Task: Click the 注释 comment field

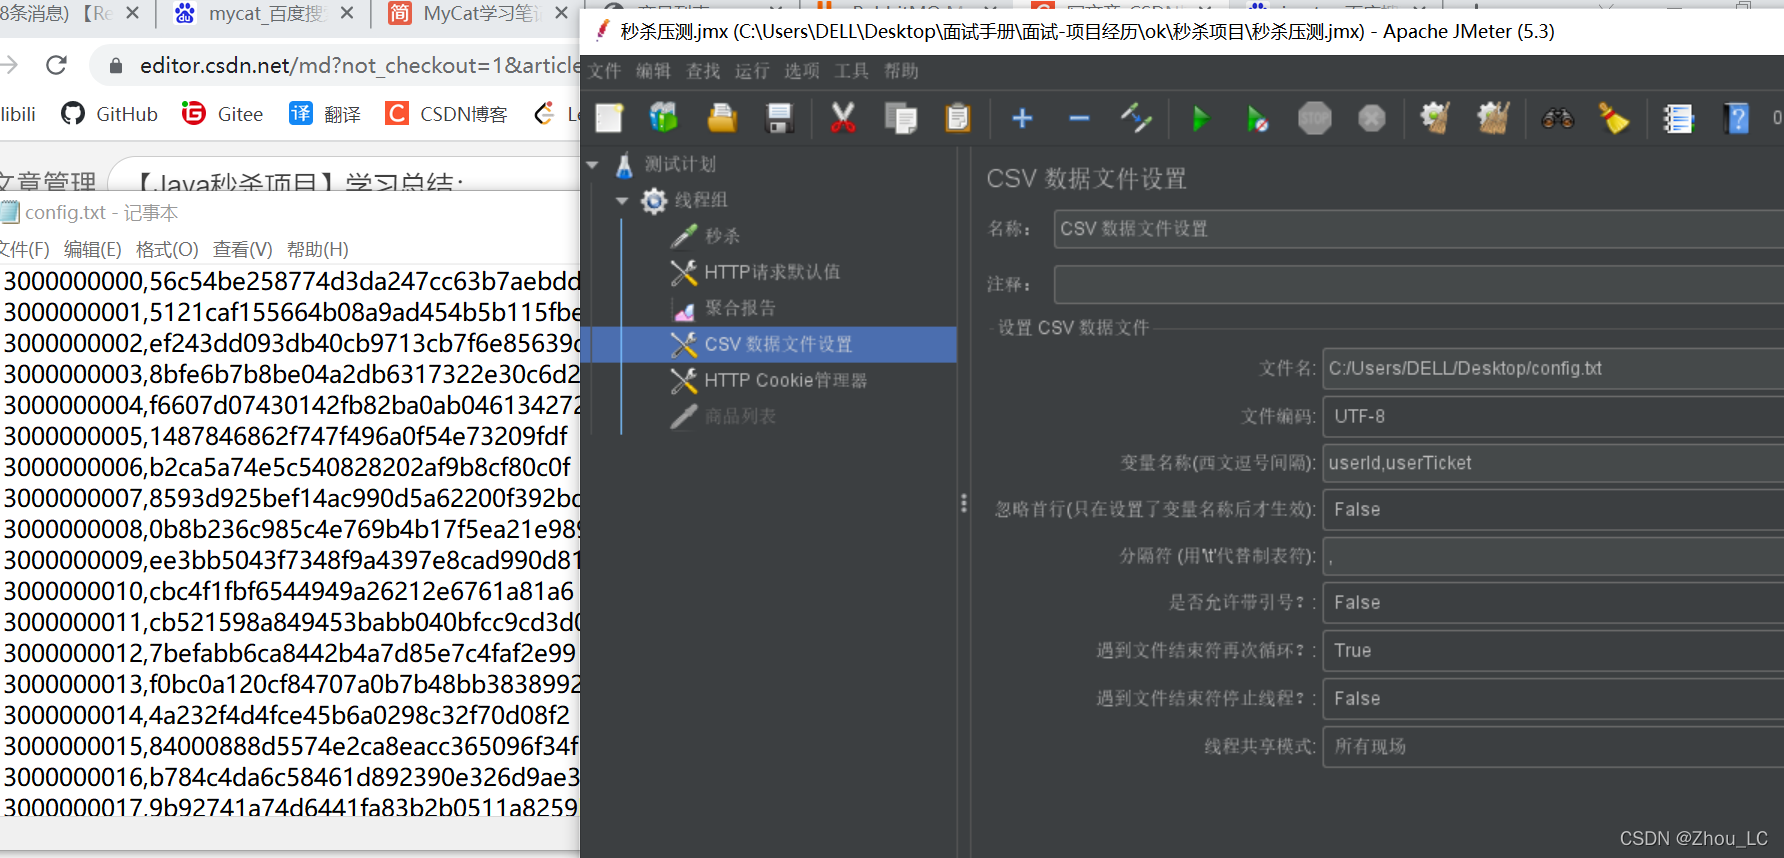Action: click(1418, 285)
